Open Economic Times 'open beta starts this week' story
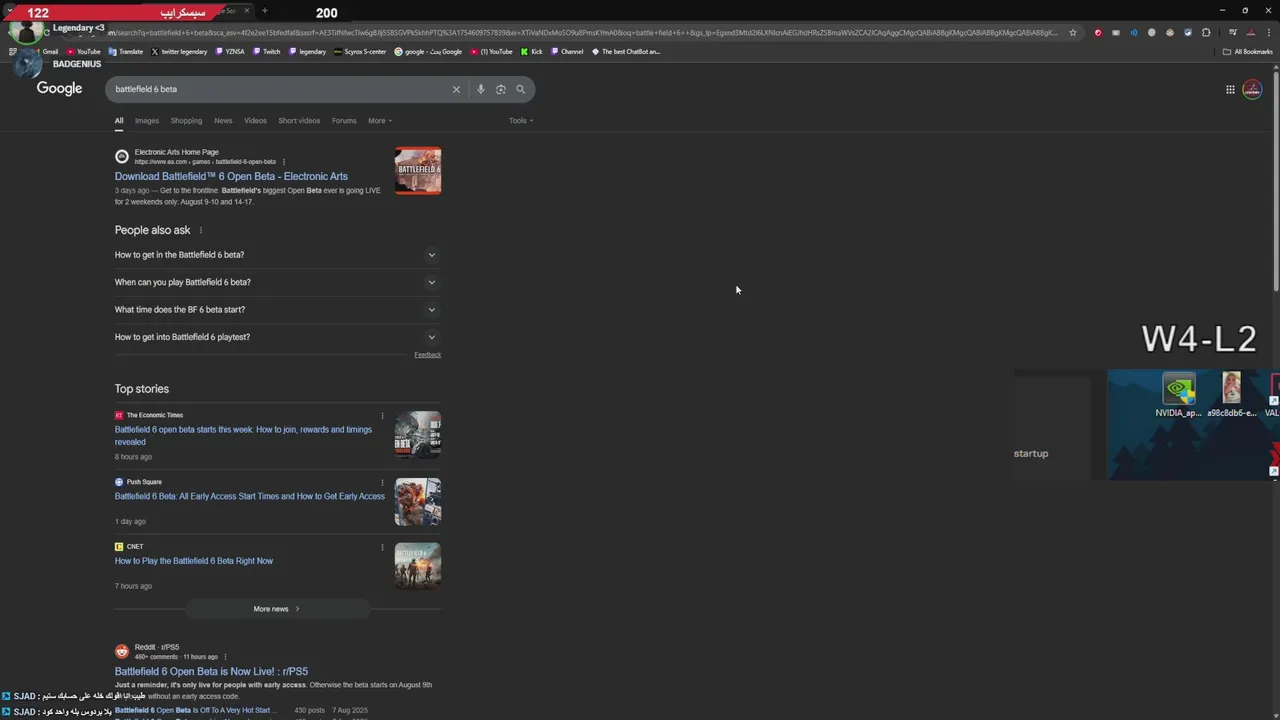1280x720 pixels. (243, 435)
